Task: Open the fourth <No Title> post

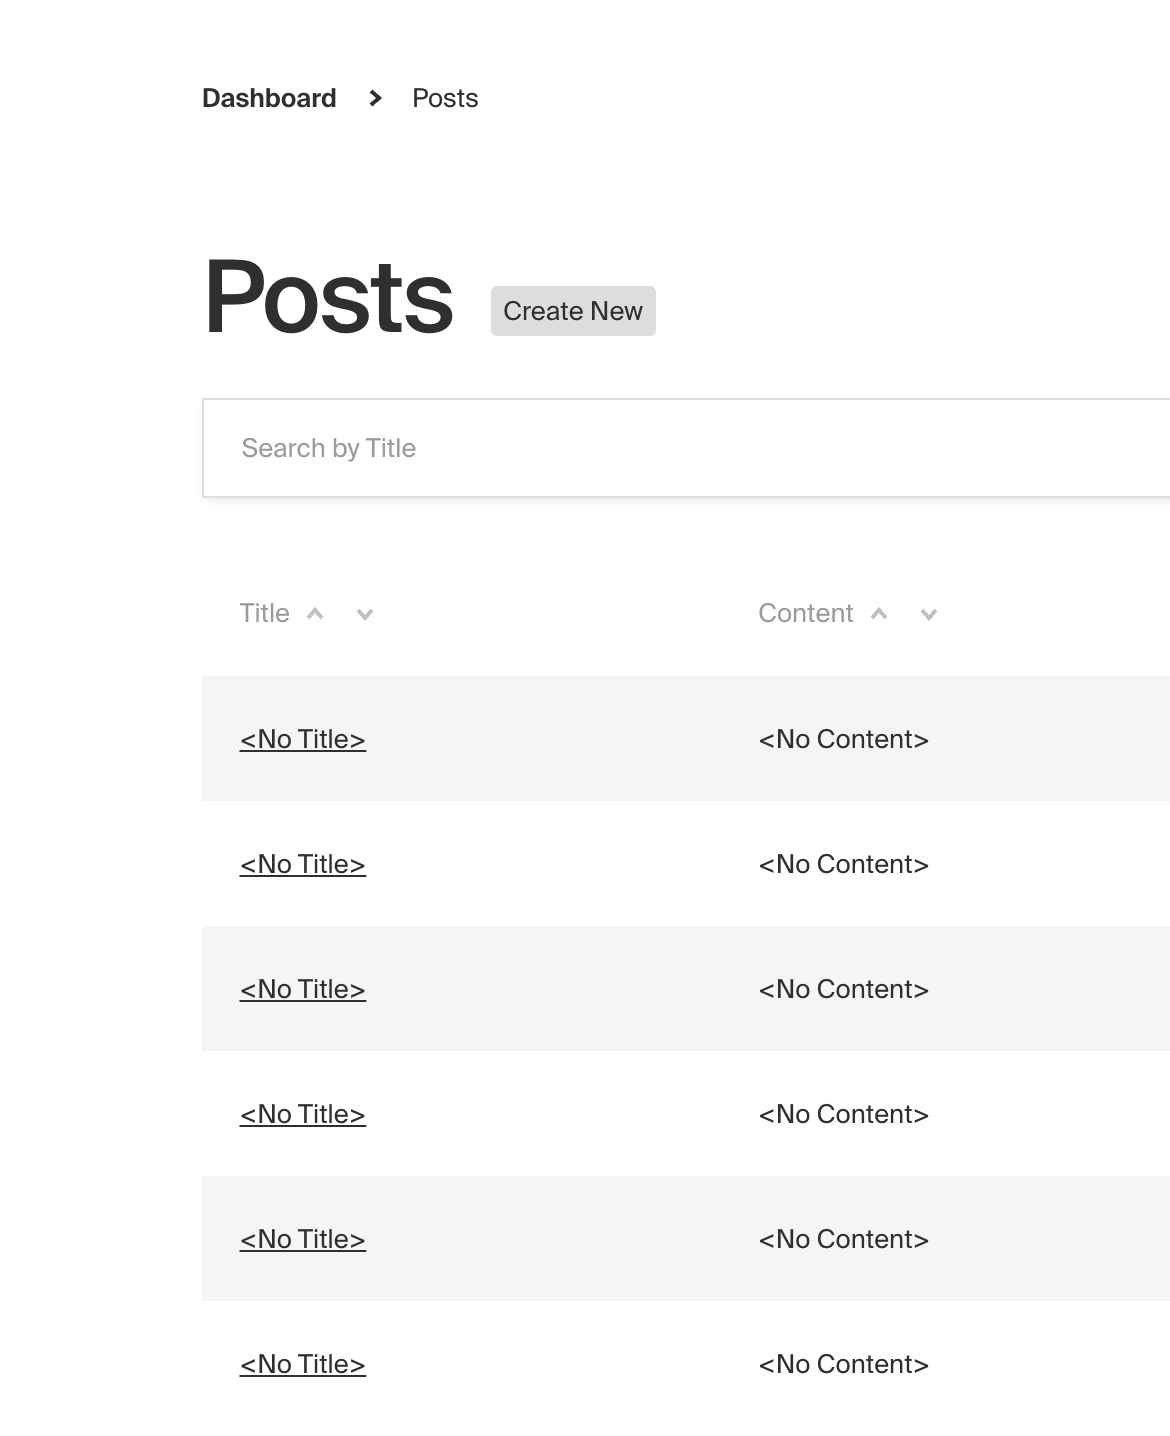Action: point(302,1114)
